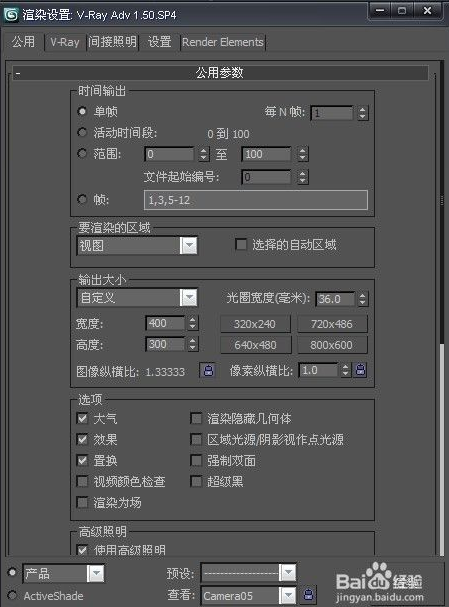Click the lock icon next to Camera05 view
This screenshot has width=449, height=607.
[x=308, y=595]
